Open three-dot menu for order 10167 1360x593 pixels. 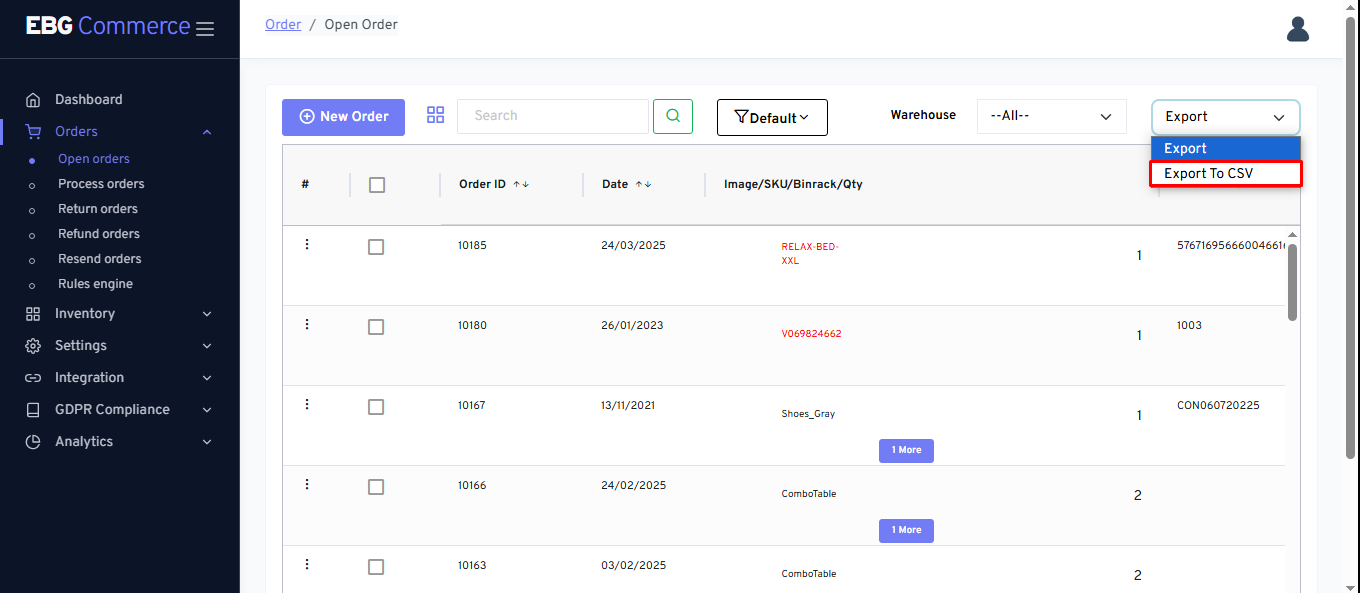point(307,405)
